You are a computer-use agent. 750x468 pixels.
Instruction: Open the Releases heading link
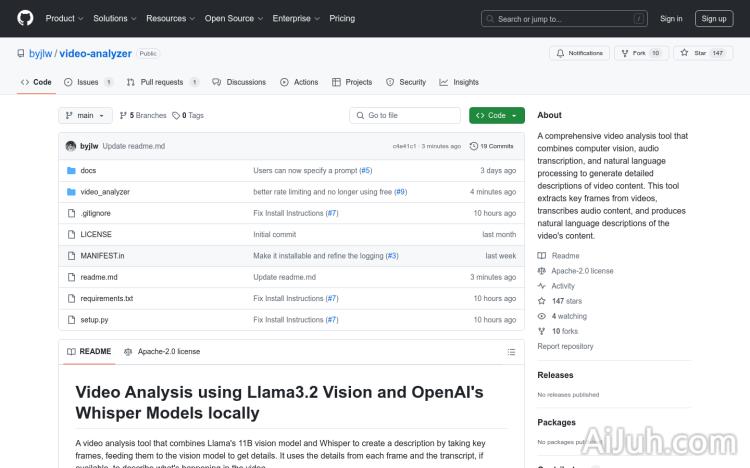(x=555, y=375)
